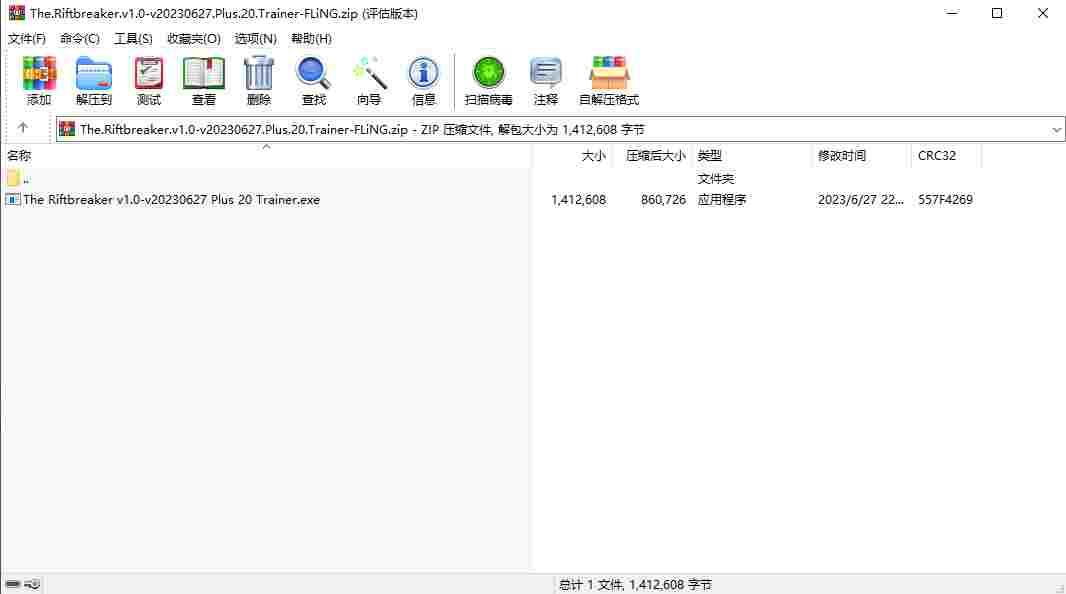Open the 命令(C) menu
The image size is (1066, 594).
pos(80,39)
